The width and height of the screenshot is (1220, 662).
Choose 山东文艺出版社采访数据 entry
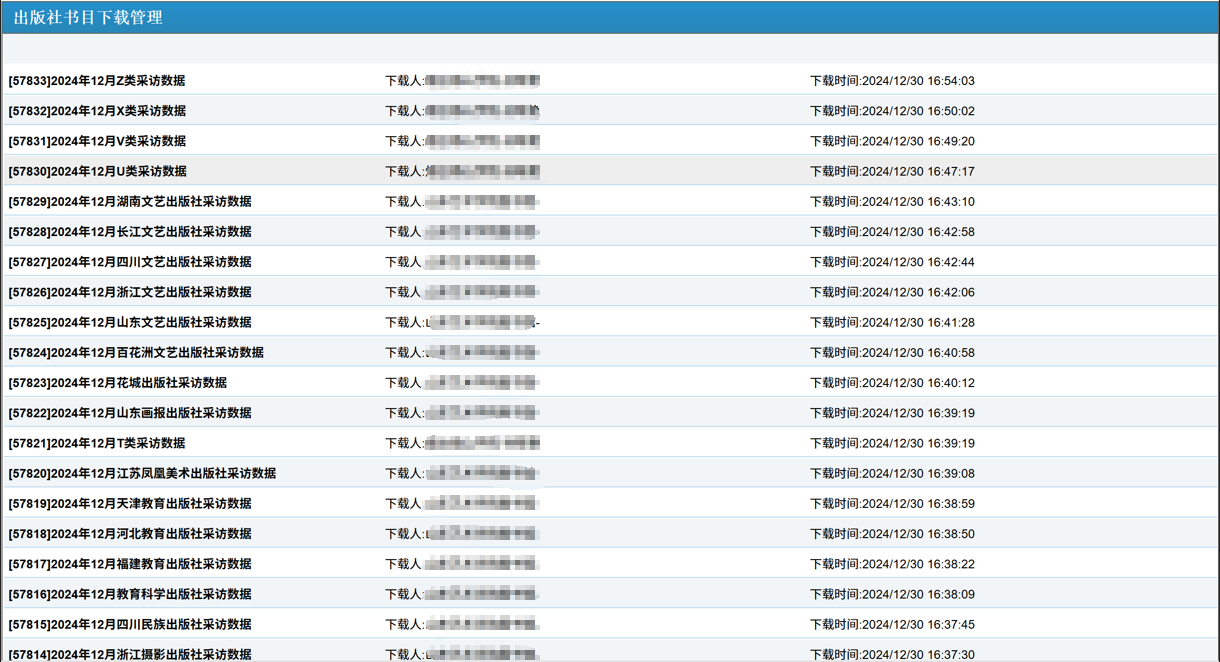click(x=130, y=322)
